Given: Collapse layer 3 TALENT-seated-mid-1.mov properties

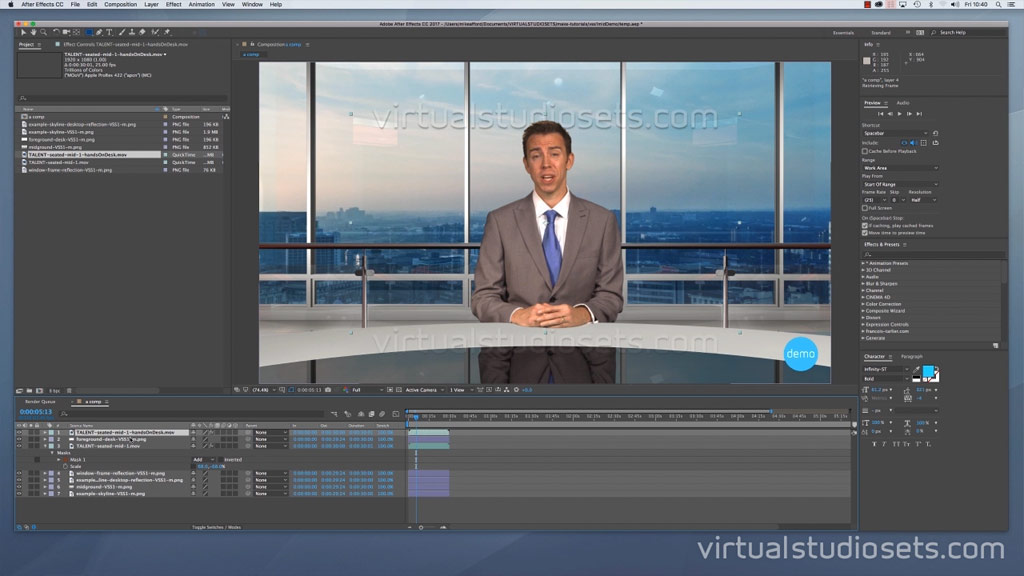Looking at the screenshot, I should point(45,446).
